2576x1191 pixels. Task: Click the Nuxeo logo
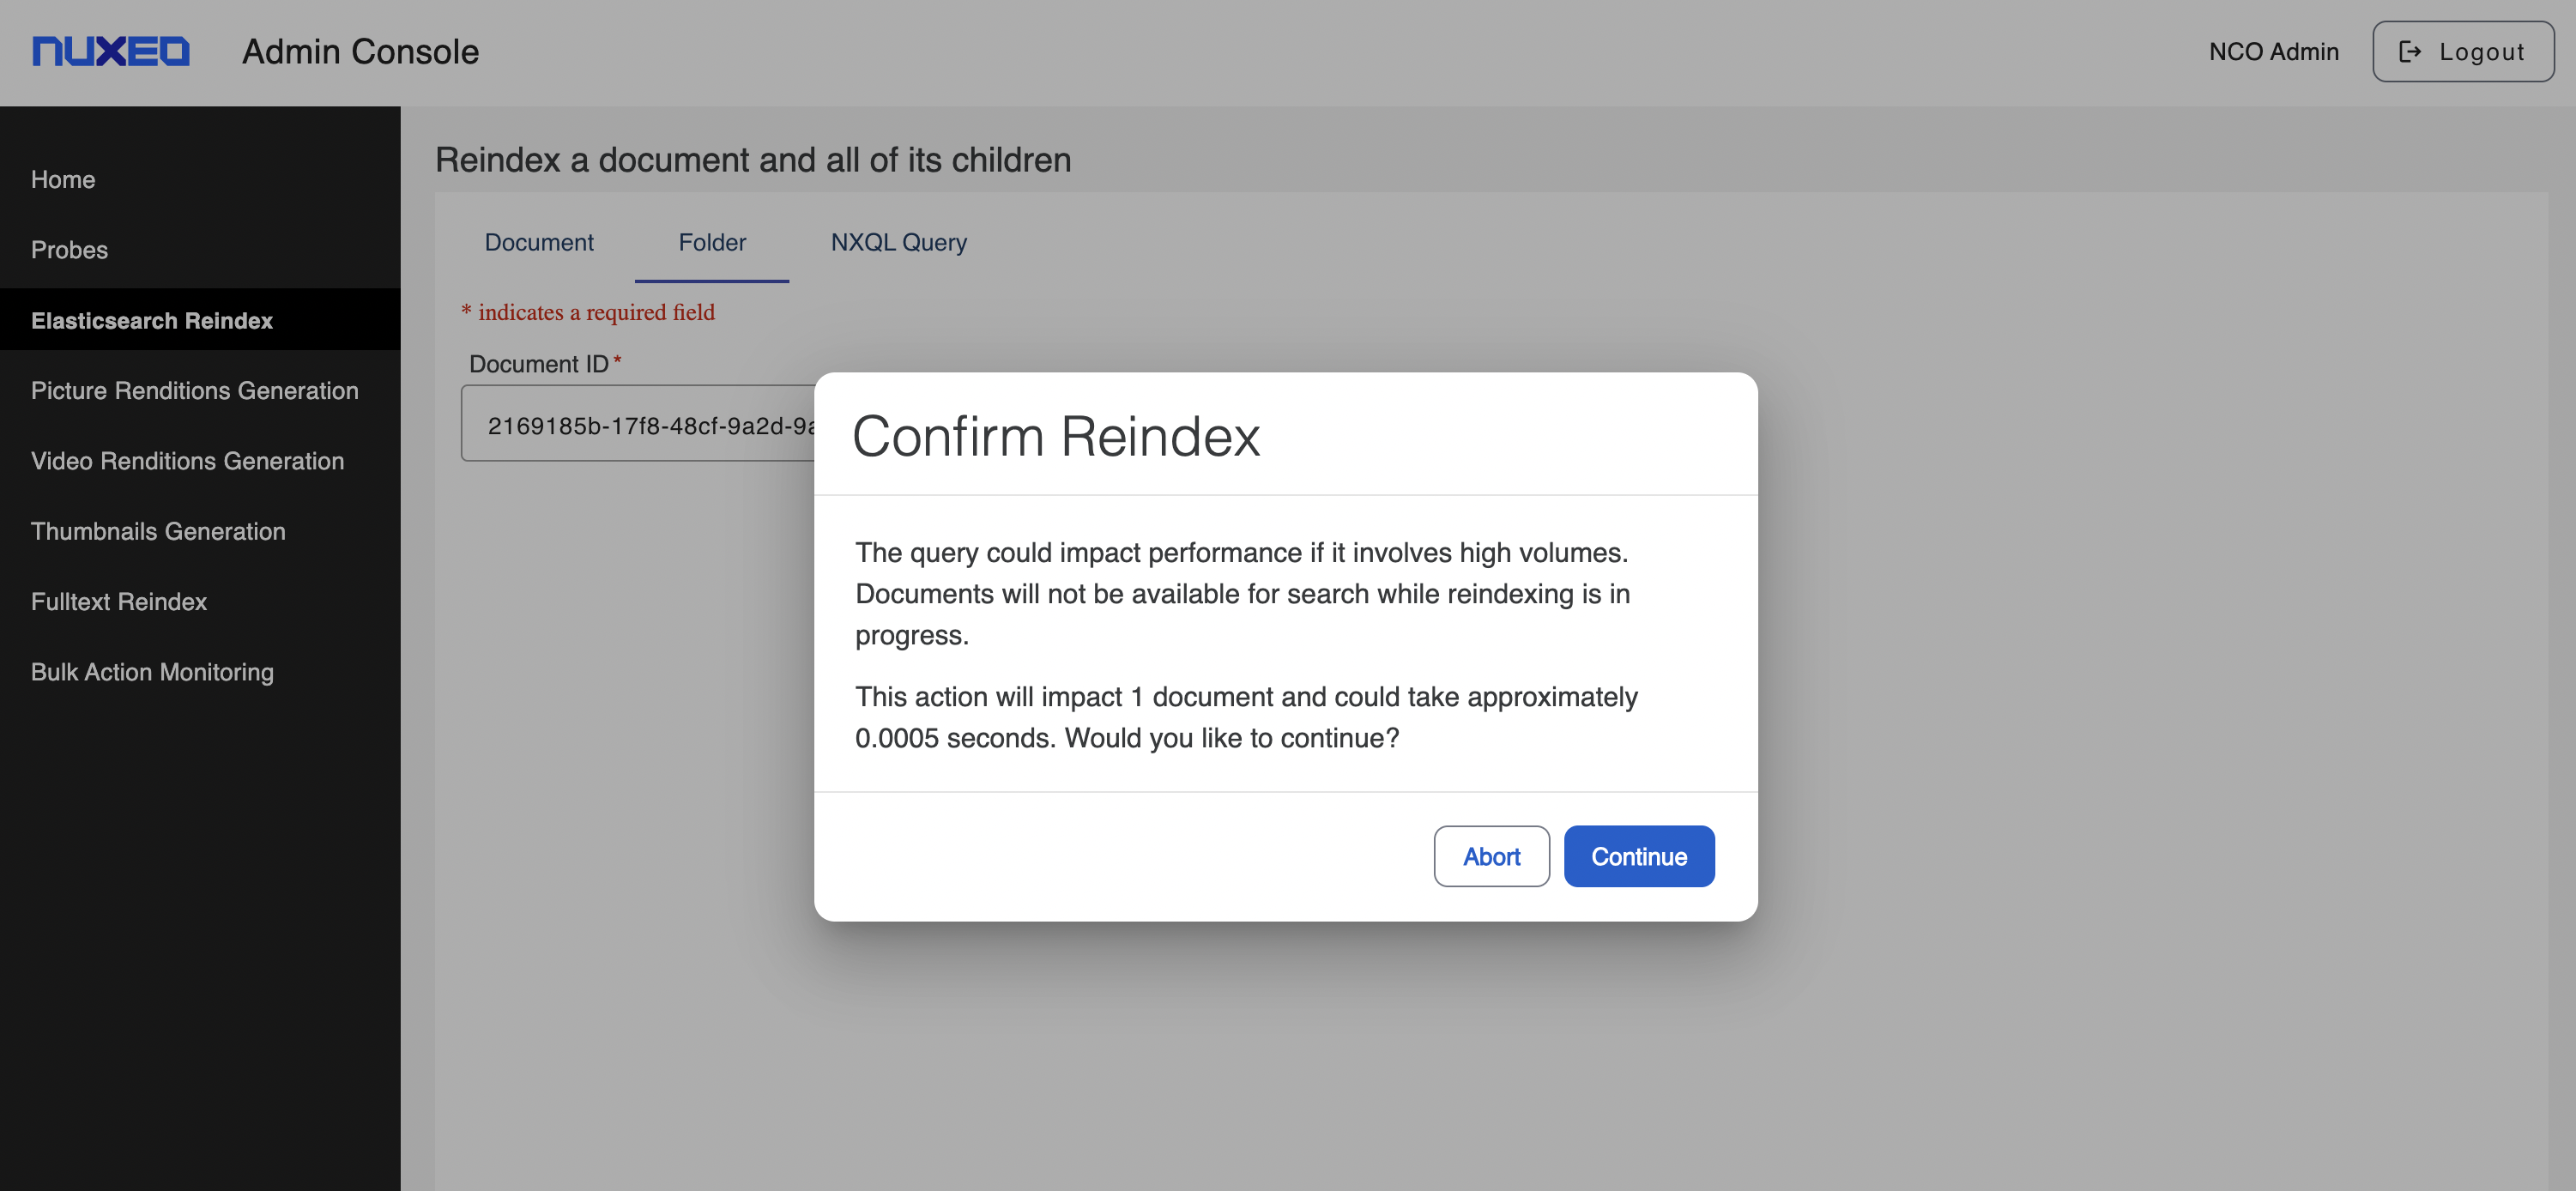coord(110,51)
